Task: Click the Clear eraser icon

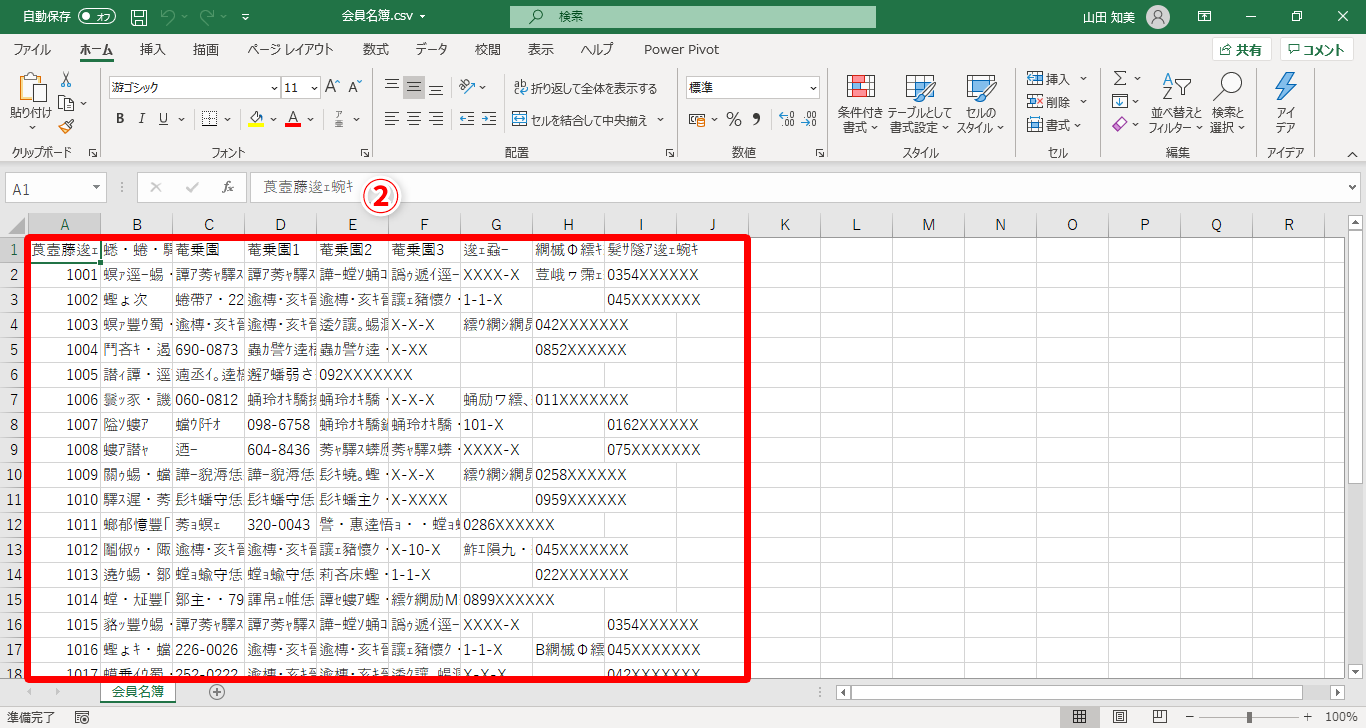Action: click(x=1120, y=124)
